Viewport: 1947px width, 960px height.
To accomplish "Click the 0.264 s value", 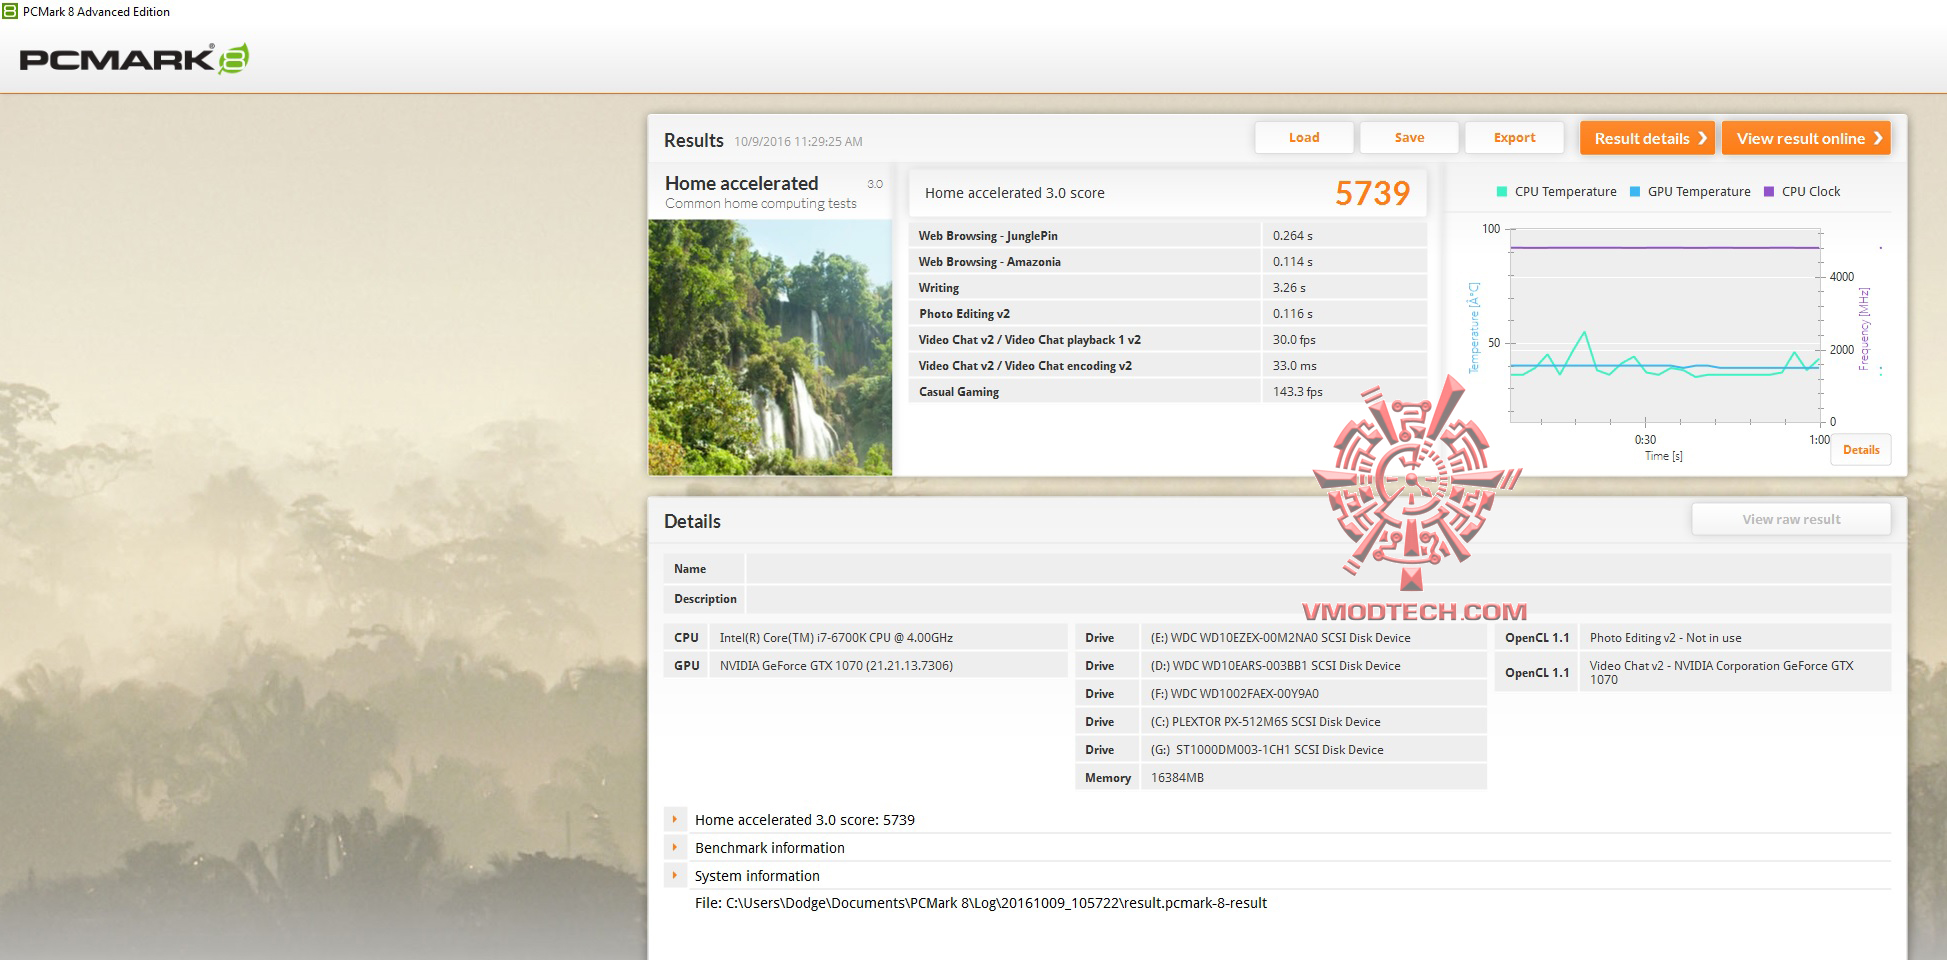I will point(1292,236).
